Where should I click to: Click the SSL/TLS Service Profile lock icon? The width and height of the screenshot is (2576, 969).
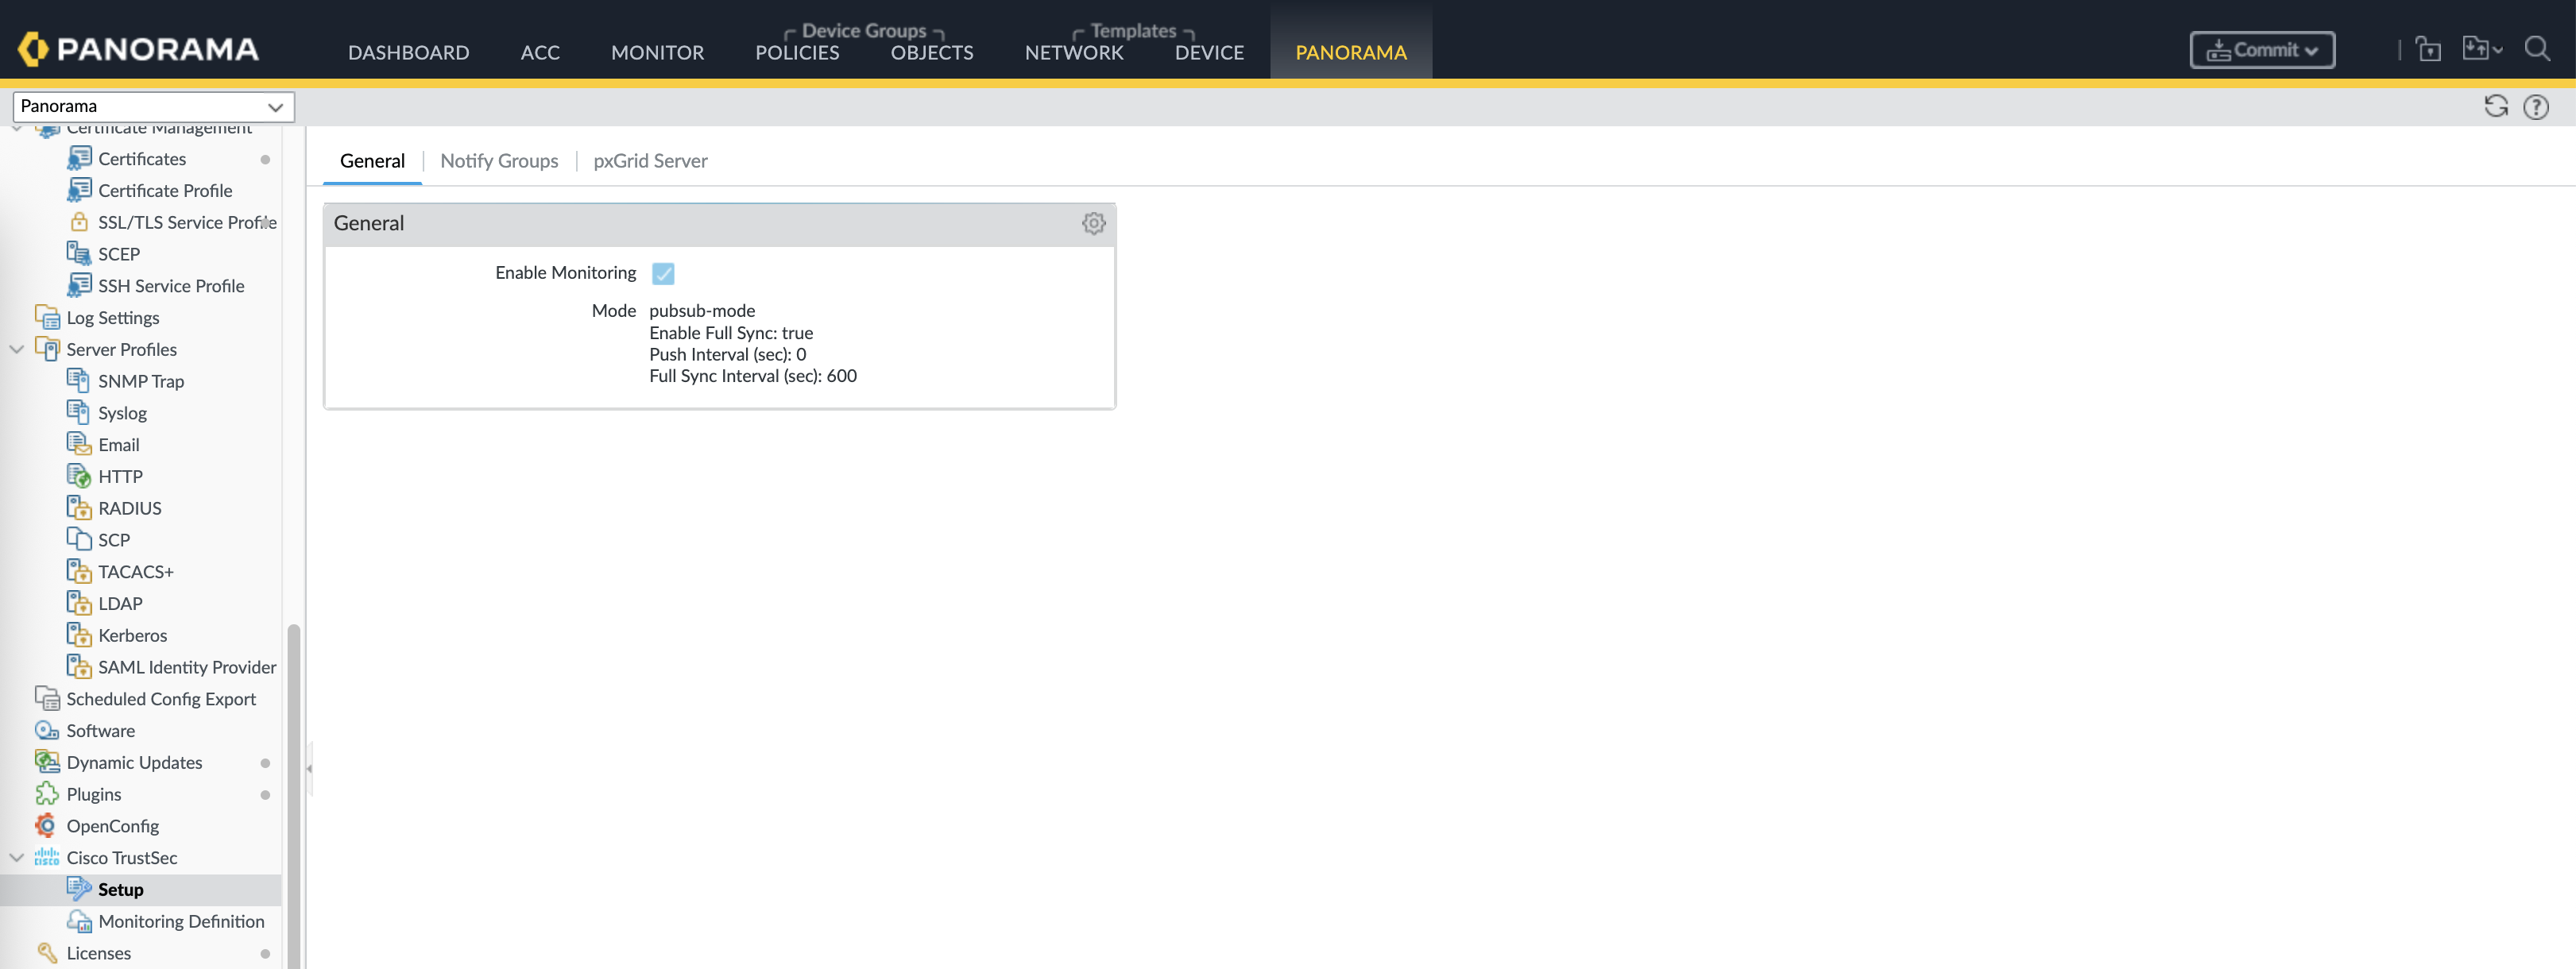(79, 222)
